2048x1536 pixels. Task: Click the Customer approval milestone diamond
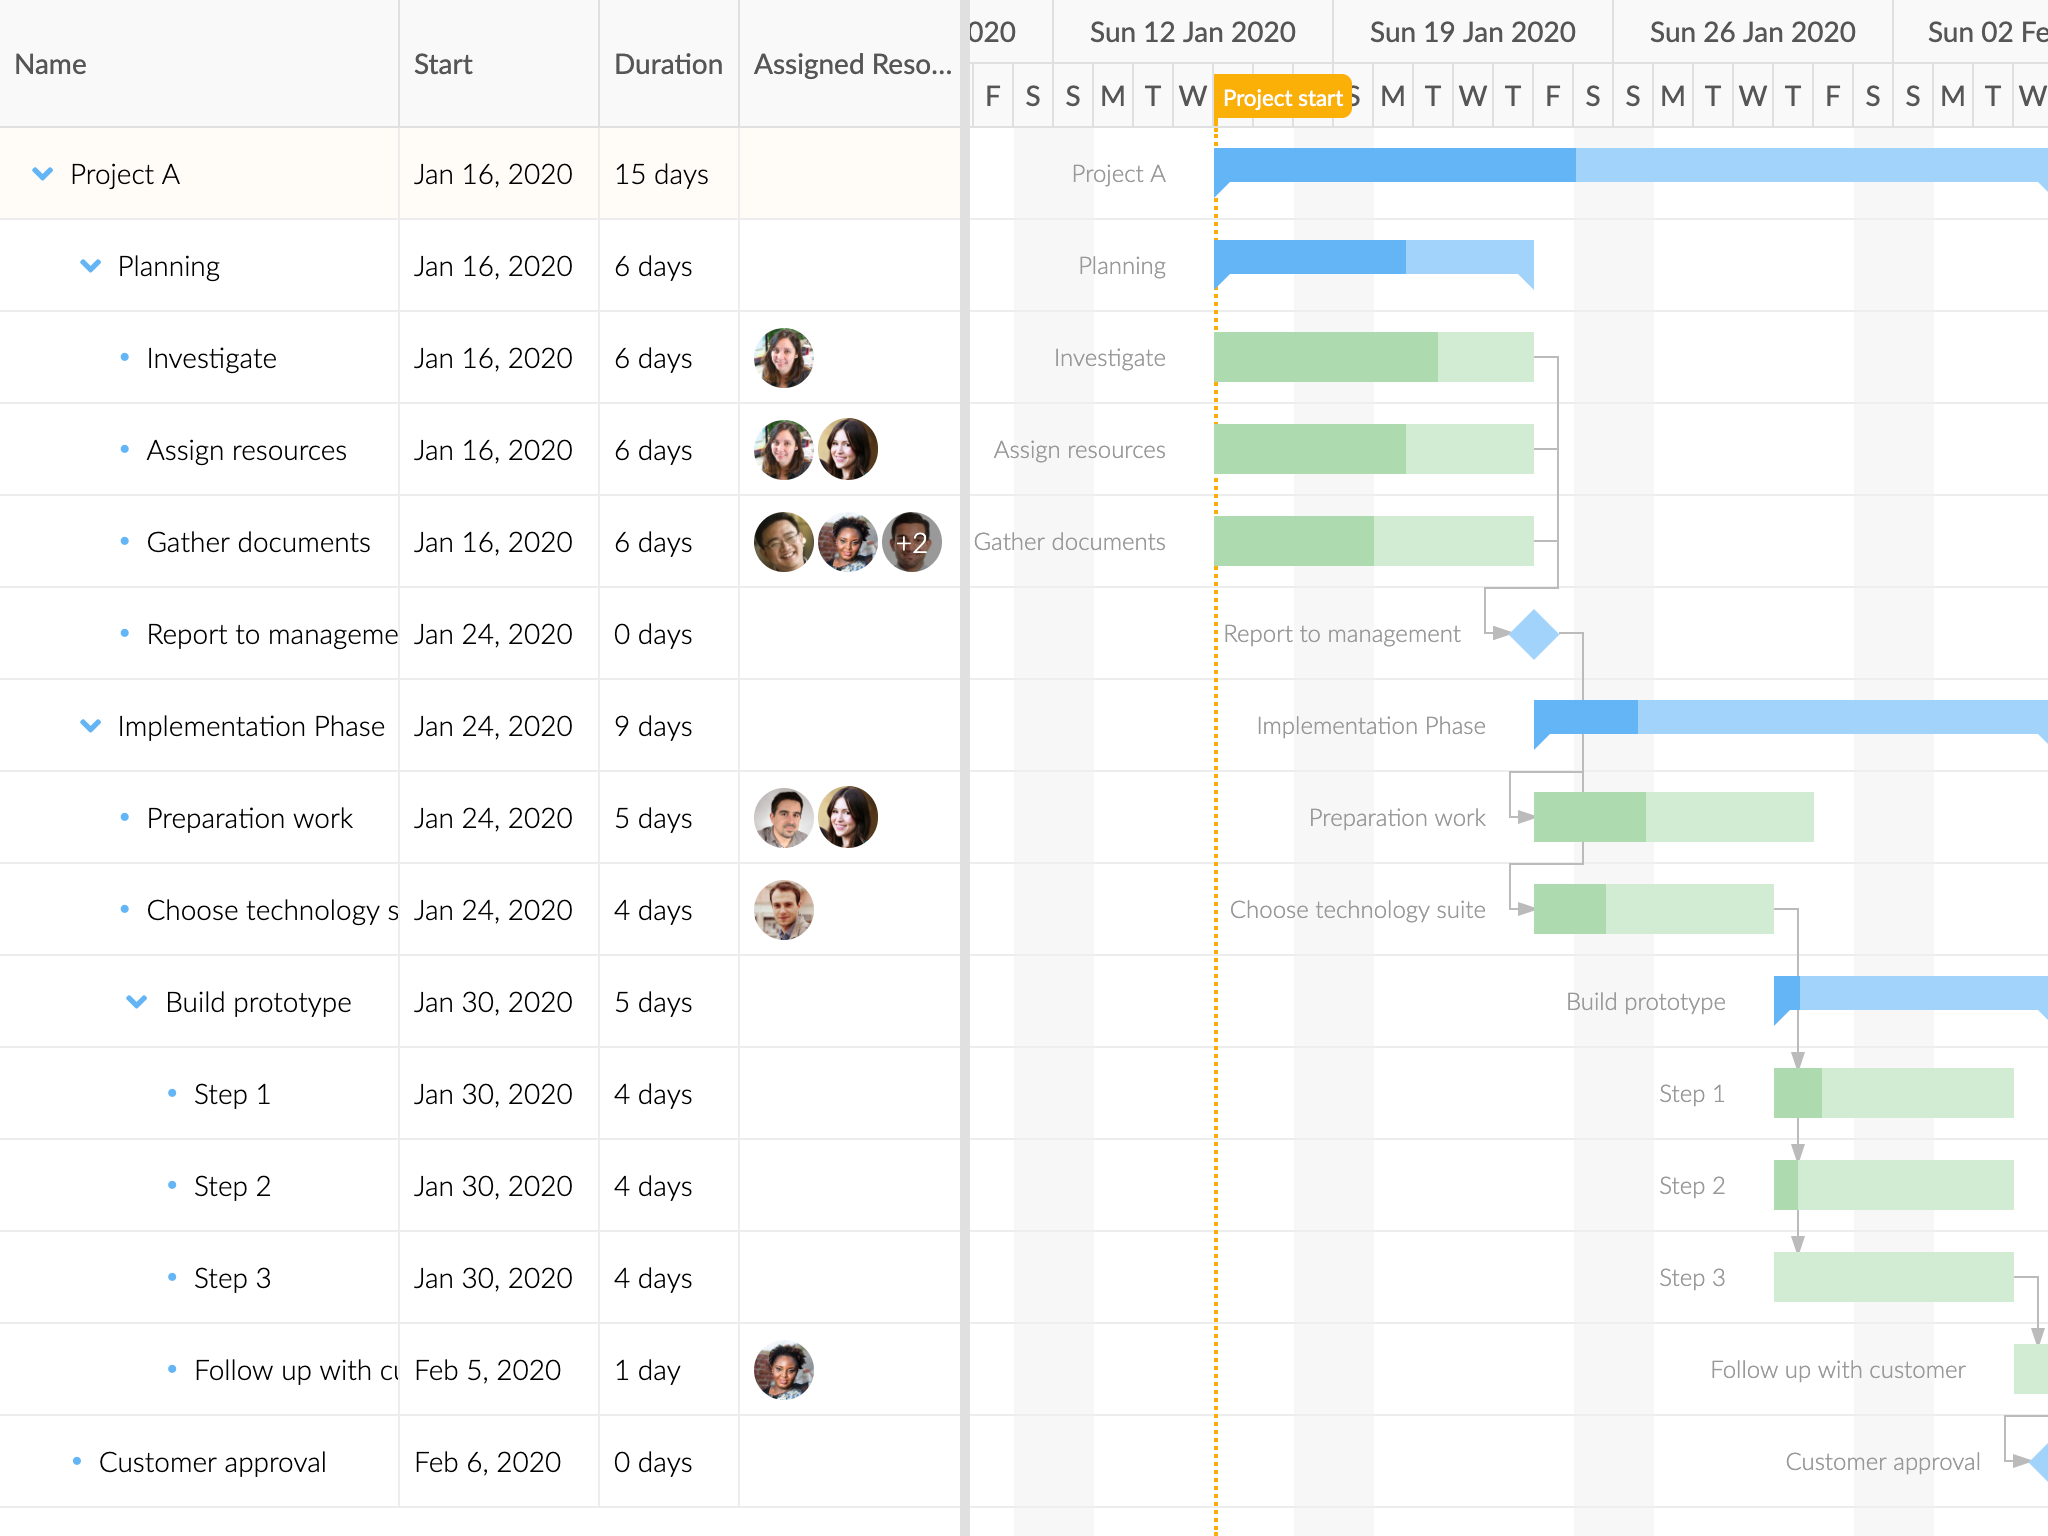click(x=2040, y=1462)
